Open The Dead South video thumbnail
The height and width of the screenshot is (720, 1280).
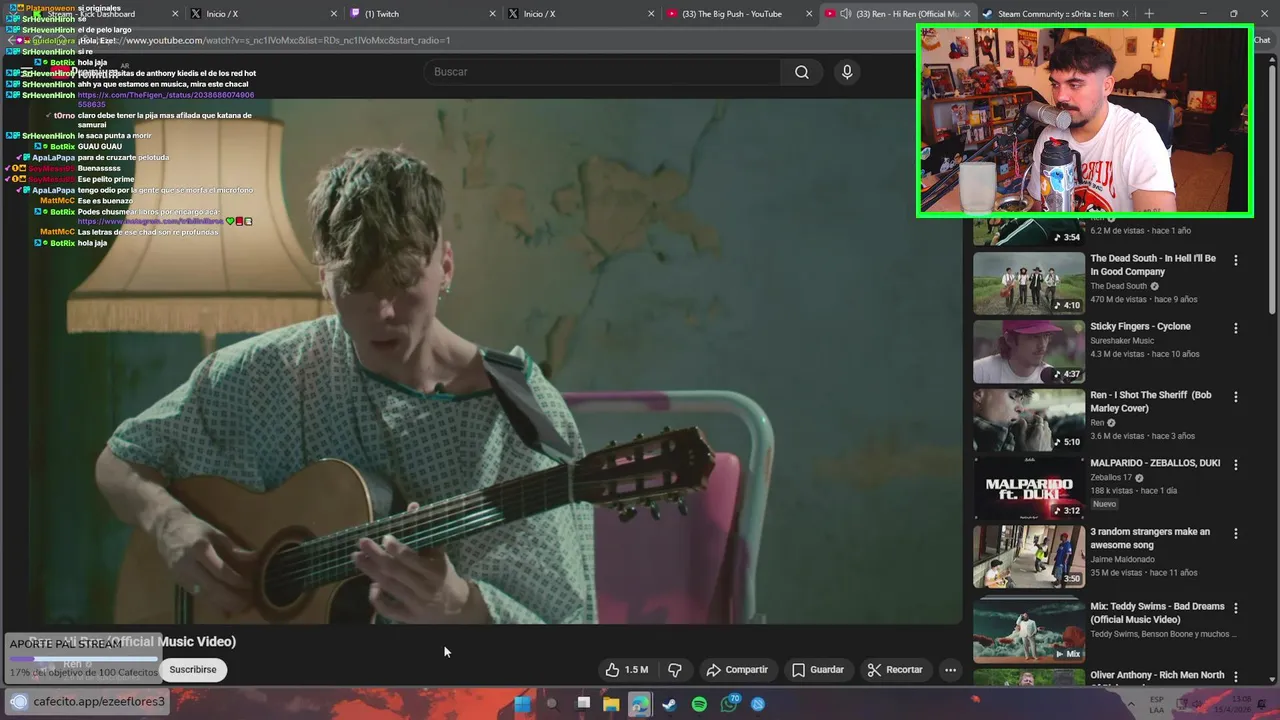coord(1029,283)
